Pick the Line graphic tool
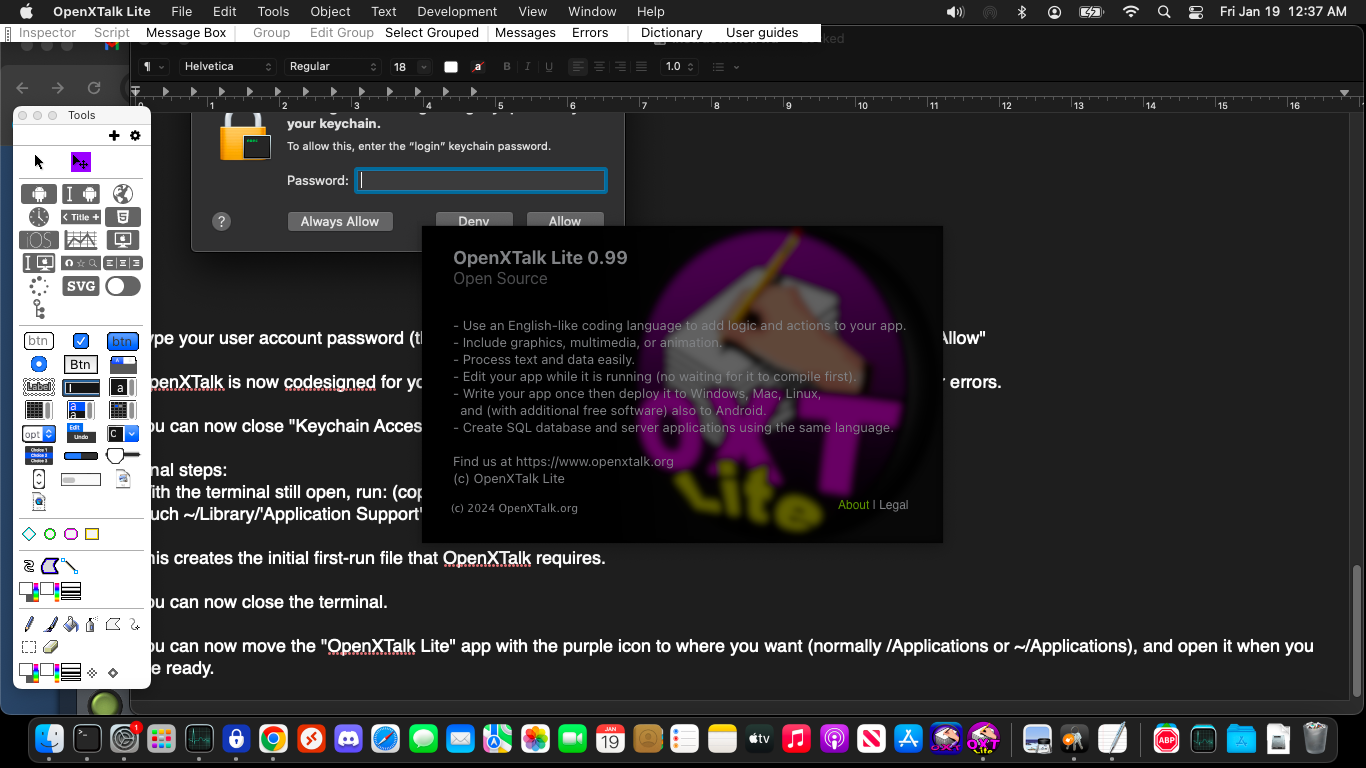This screenshot has width=1366, height=768. pyautogui.click(x=70, y=565)
